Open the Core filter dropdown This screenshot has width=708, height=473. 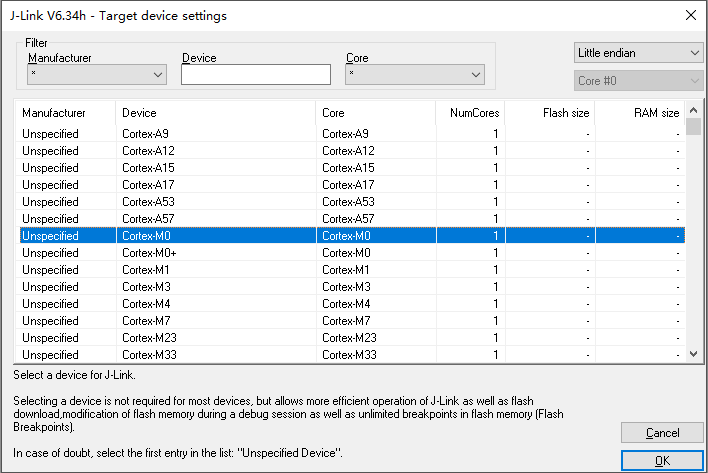415,74
